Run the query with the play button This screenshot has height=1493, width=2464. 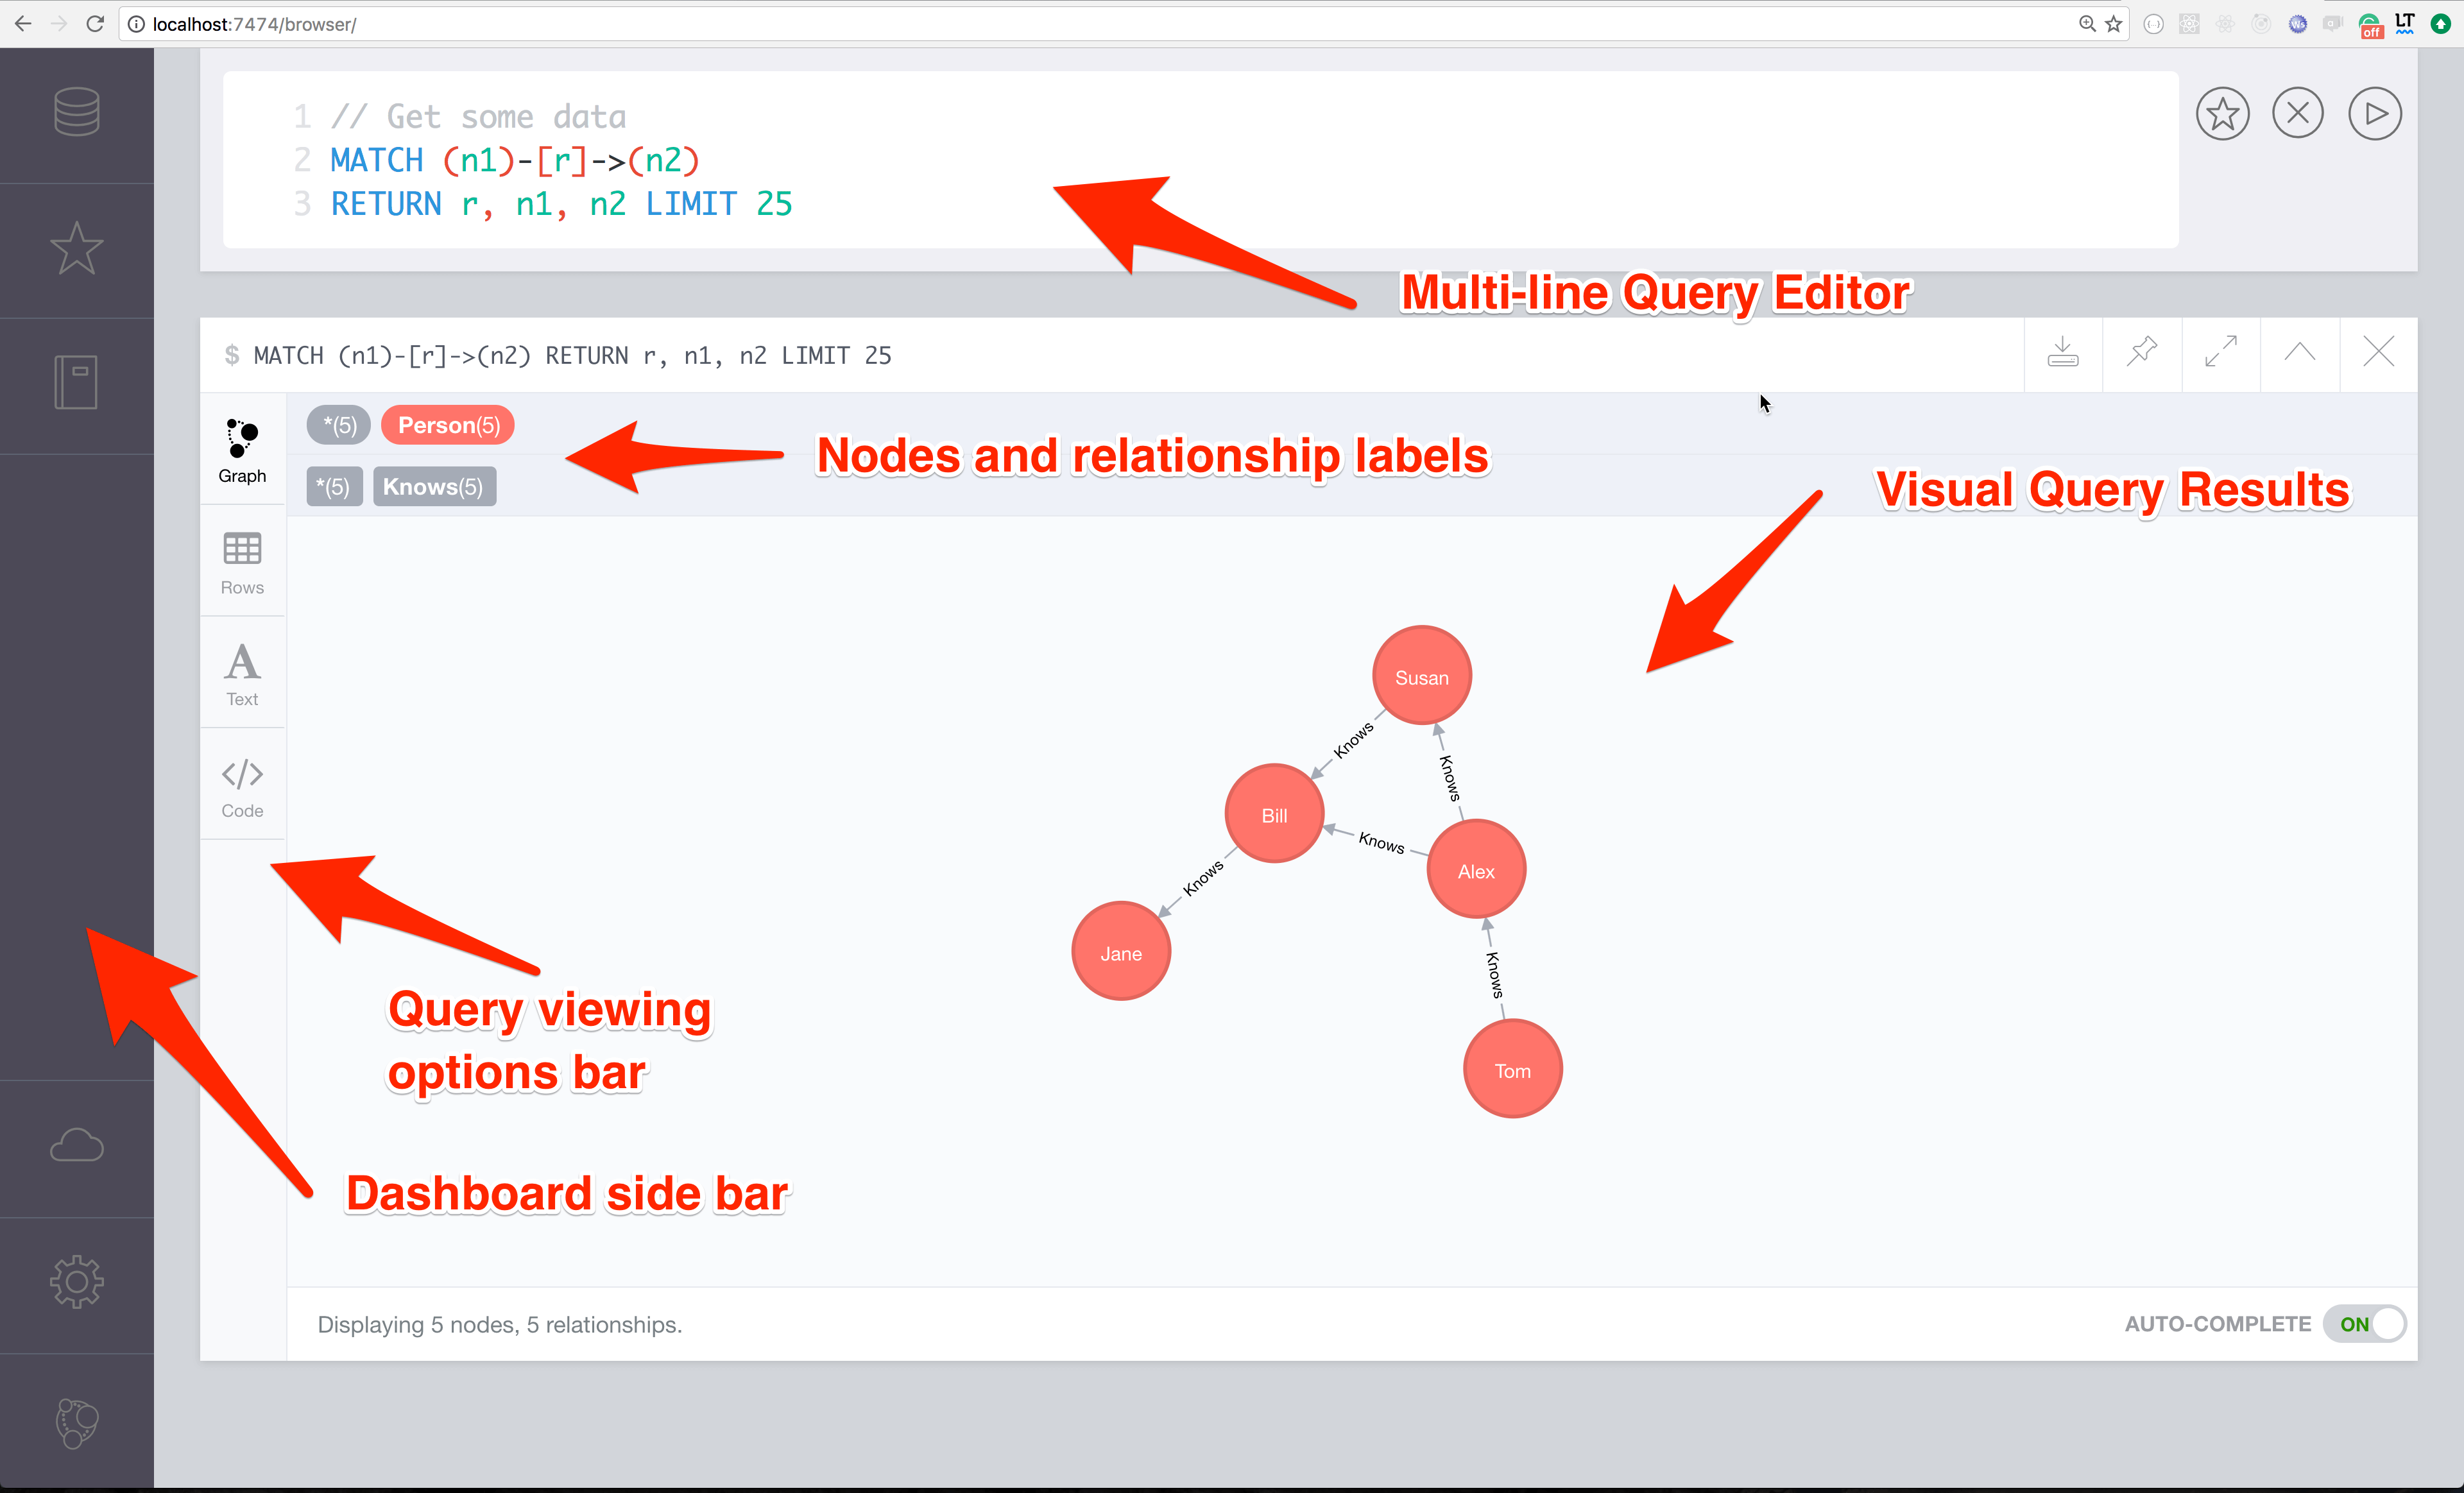[x=2375, y=114]
